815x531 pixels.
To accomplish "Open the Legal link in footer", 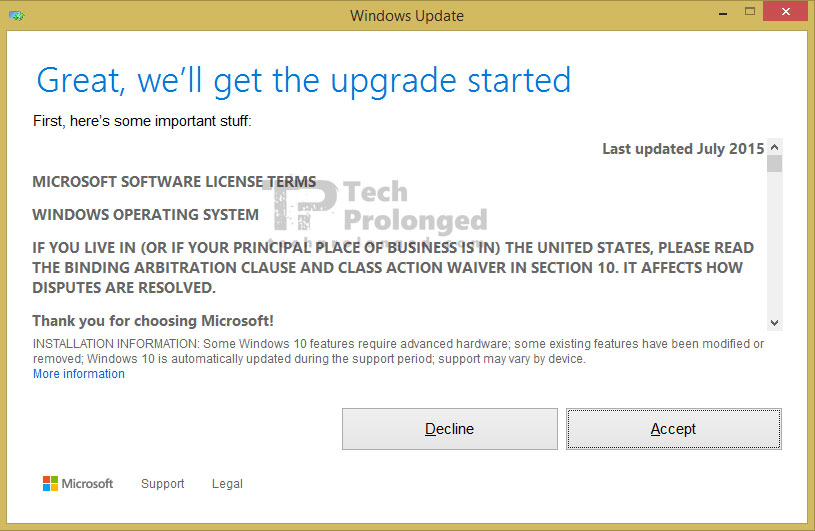I will click(x=227, y=484).
